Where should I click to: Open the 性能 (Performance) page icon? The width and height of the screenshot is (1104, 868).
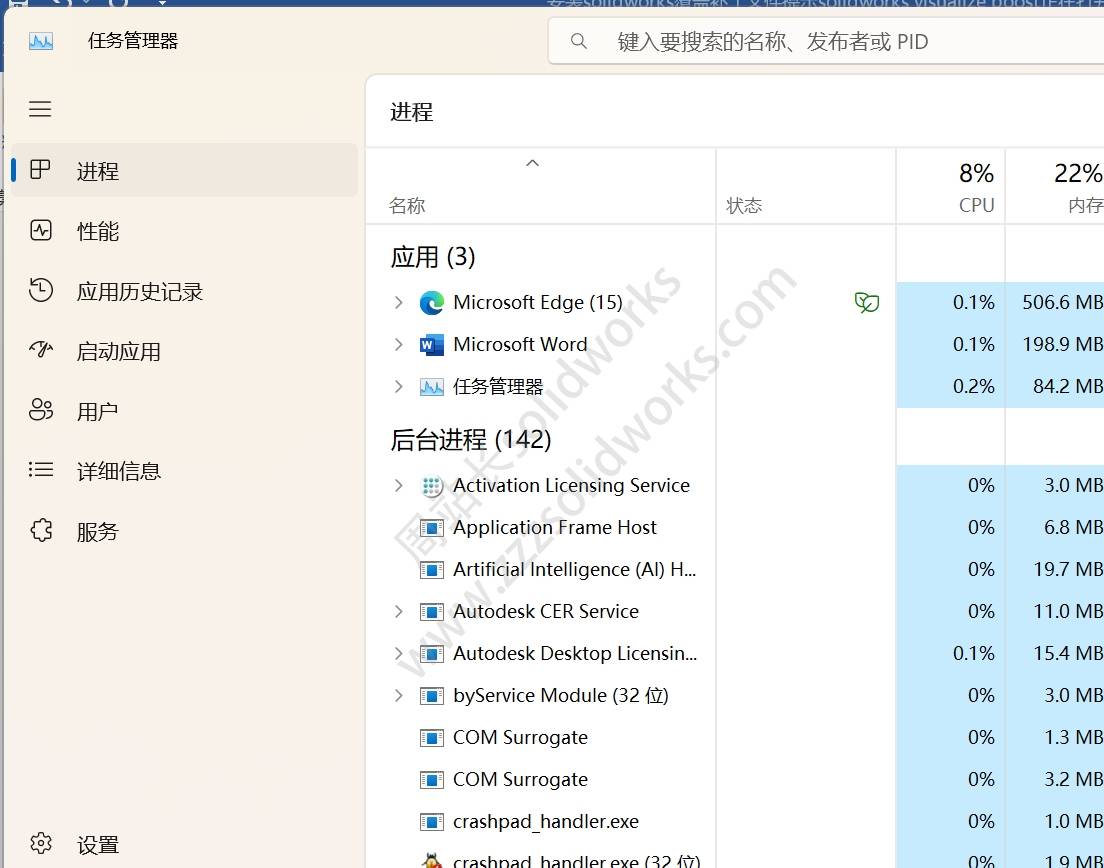[x=41, y=231]
